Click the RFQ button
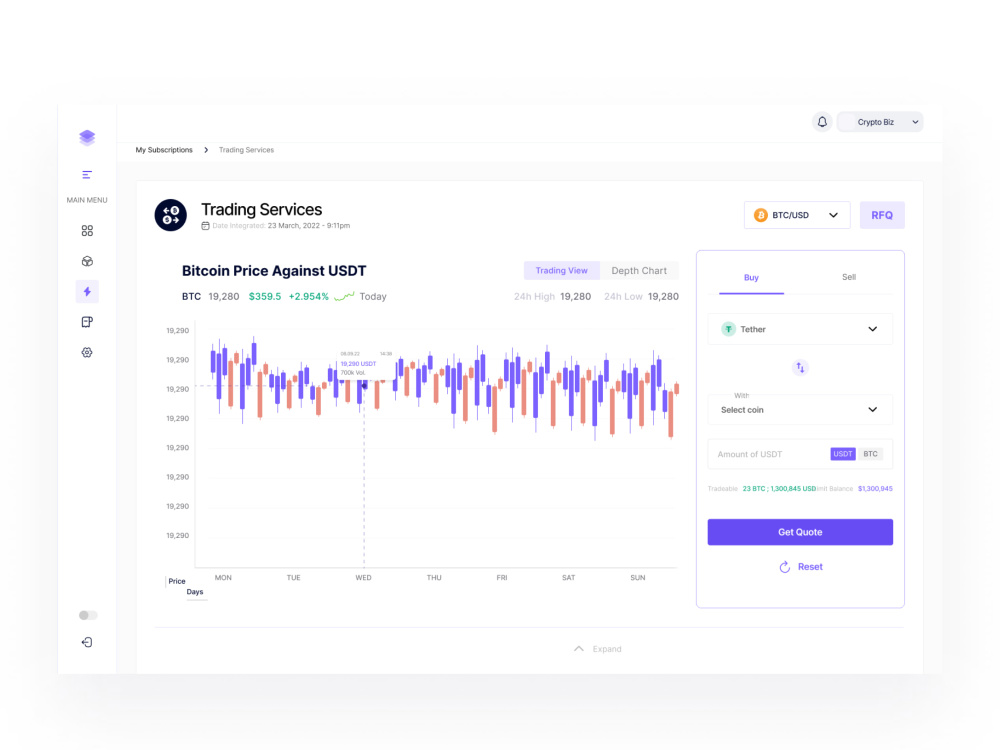The width and height of the screenshot is (1000, 750). 882,216
